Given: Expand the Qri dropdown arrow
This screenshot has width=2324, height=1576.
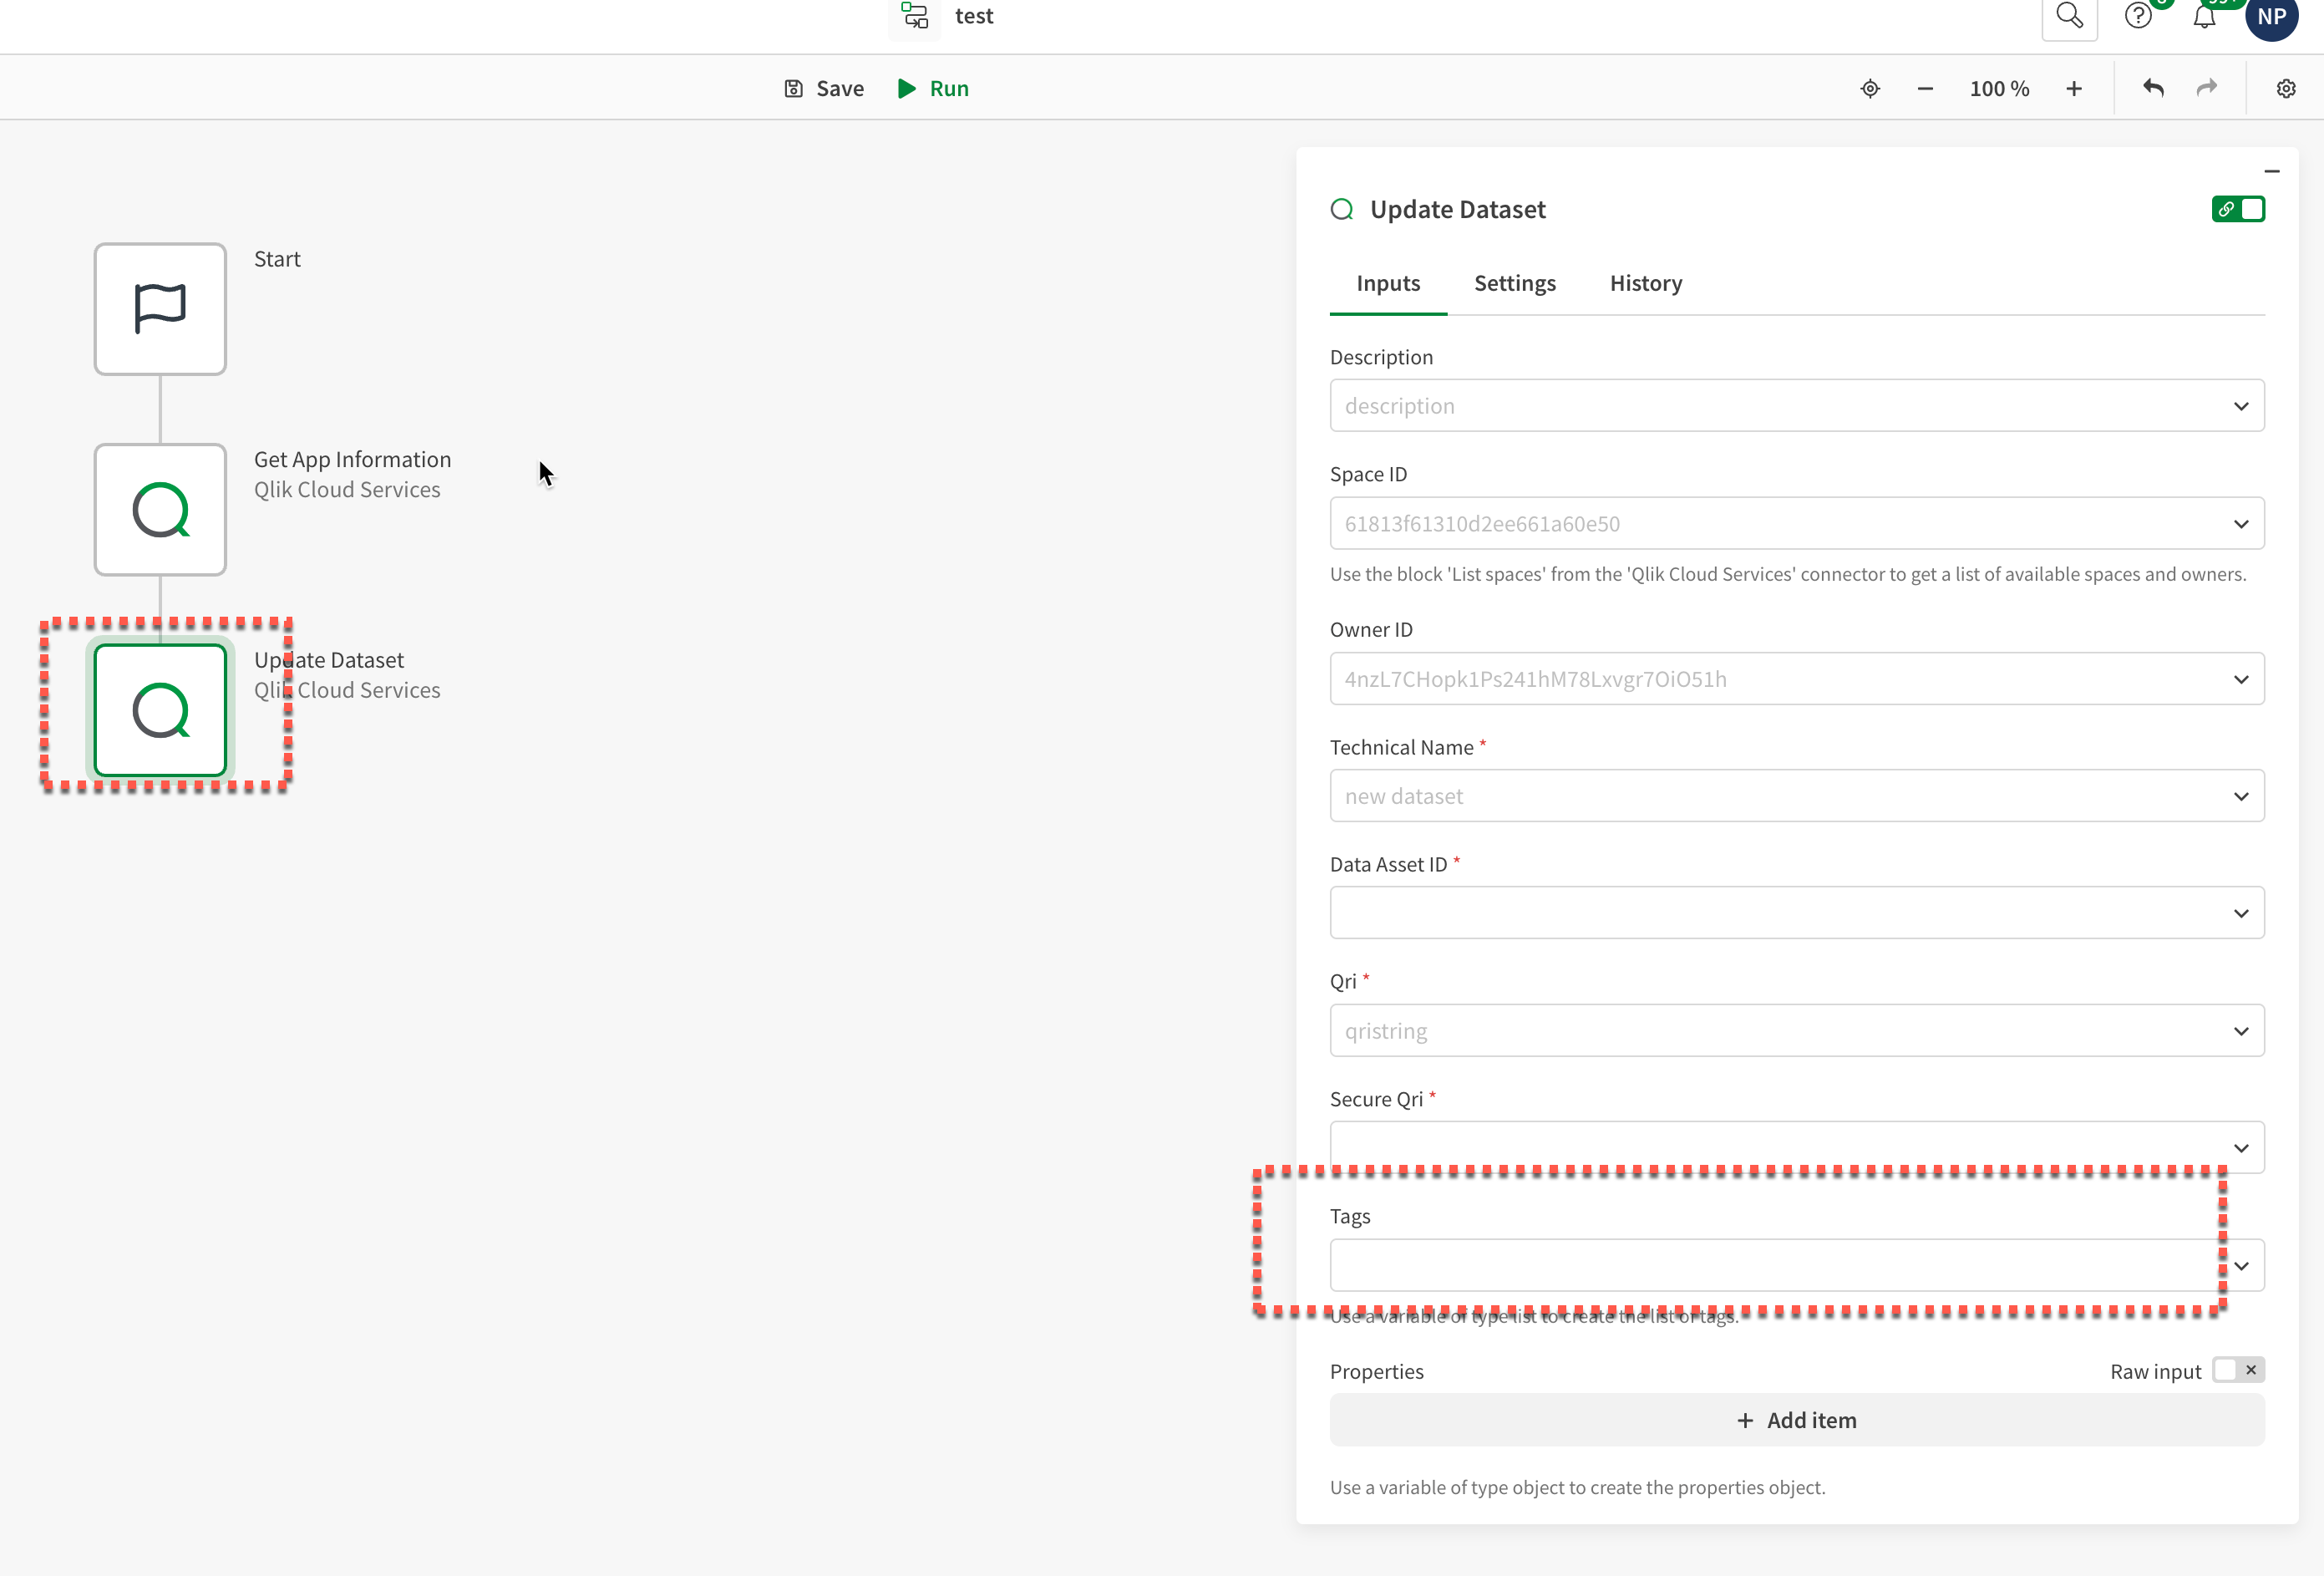Looking at the screenshot, I should point(2241,1031).
